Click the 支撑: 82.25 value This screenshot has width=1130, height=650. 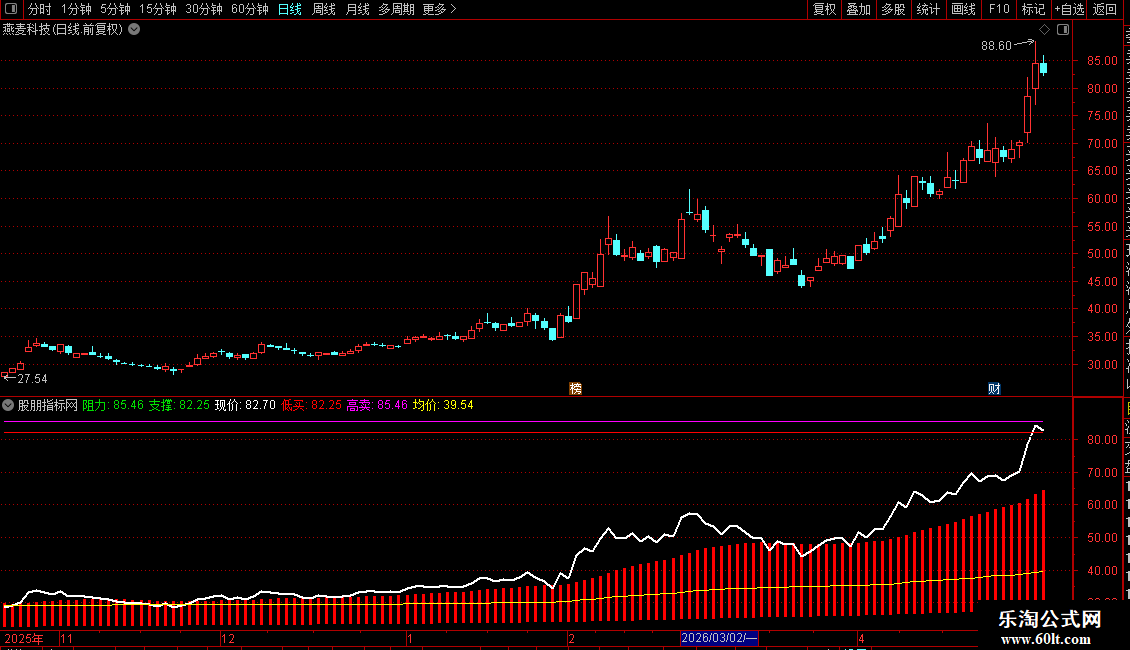pos(179,405)
